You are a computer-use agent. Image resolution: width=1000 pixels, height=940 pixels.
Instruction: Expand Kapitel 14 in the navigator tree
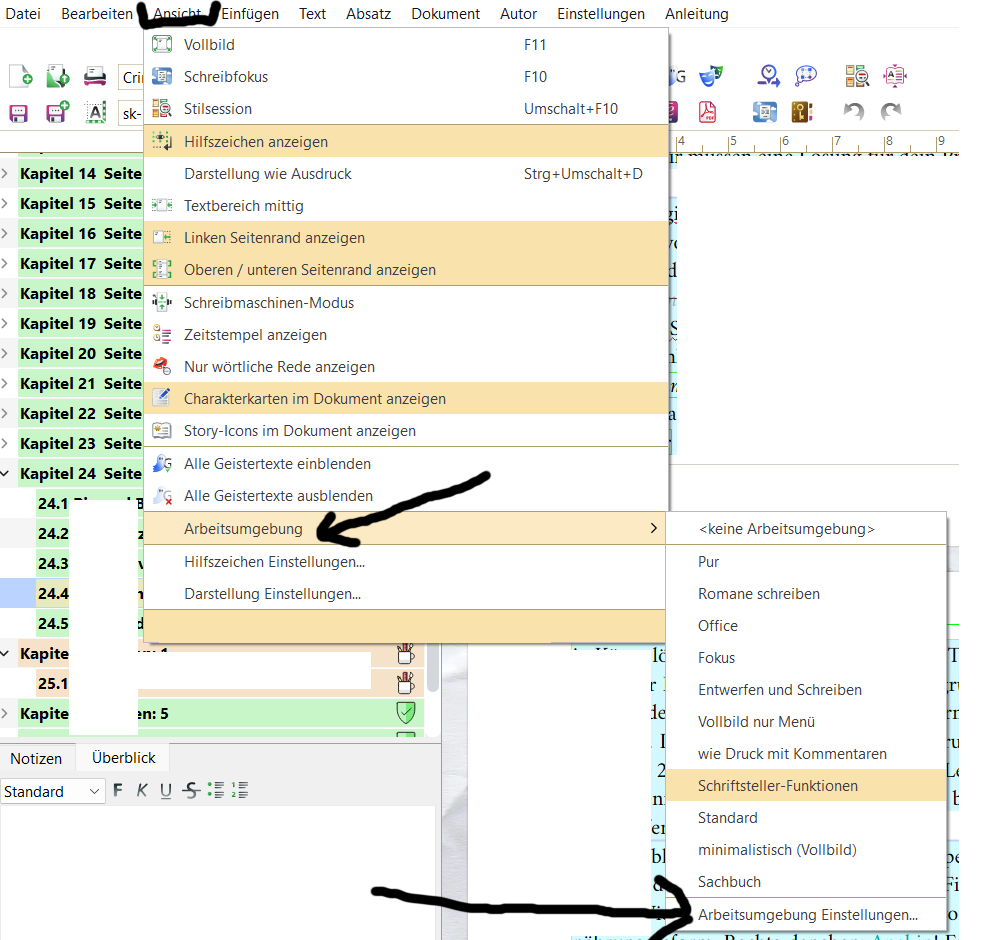[6, 174]
